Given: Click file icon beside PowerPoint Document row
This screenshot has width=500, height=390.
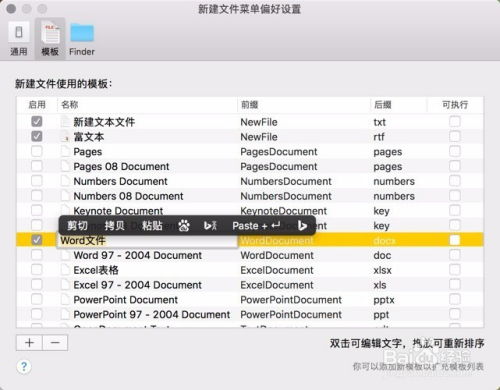Looking at the screenshot, I should (x=65, y=299).
